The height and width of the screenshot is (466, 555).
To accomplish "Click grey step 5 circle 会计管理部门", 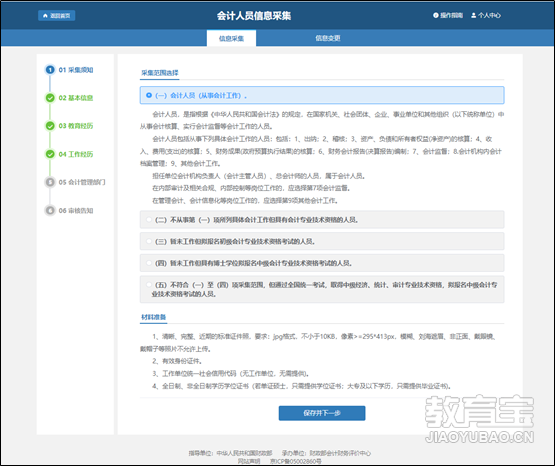I will click(x=50, y=182).
